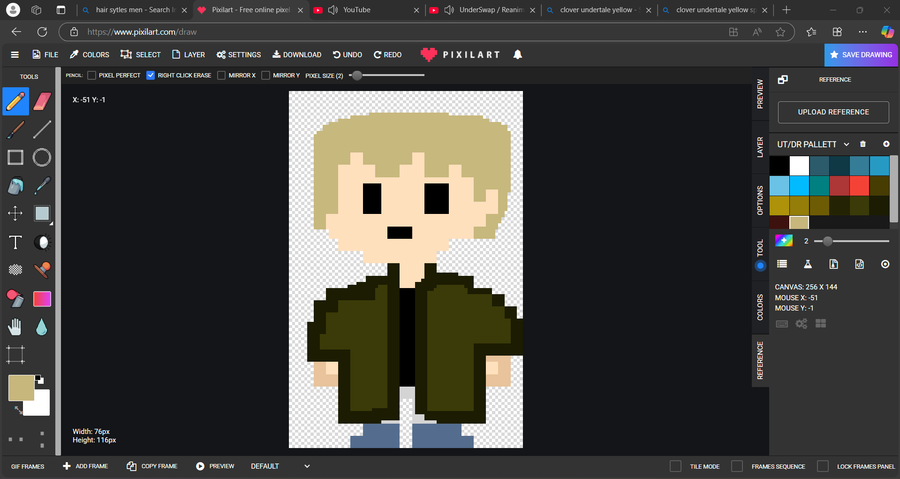
Task: Enable Frames Sequence checkbox
Action: 737,466
